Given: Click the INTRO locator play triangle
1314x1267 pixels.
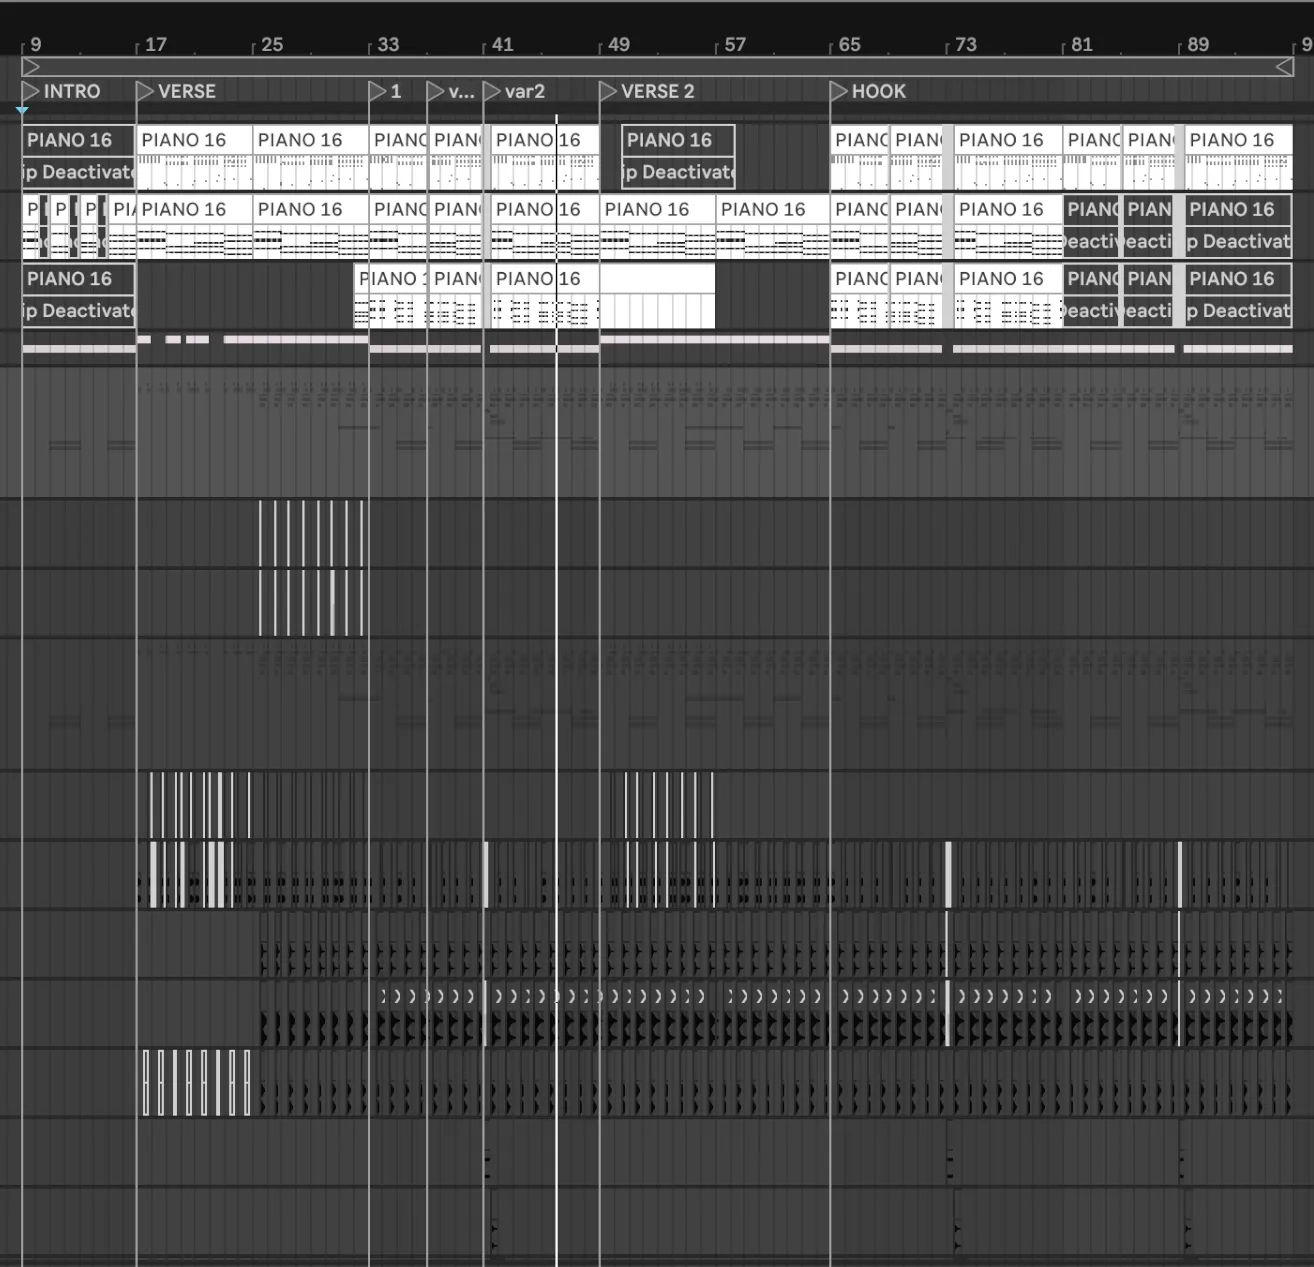Looking at the screenshot, I should point(30,91).
